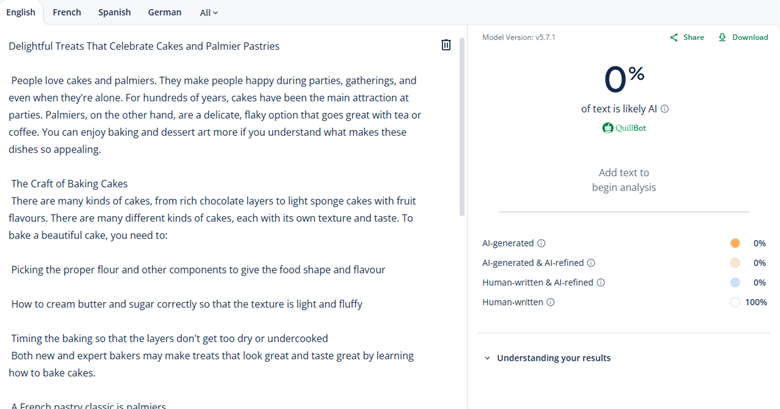Click the white Human-written color dot
This screenshot has height=409, width=780.
[735, 302]
